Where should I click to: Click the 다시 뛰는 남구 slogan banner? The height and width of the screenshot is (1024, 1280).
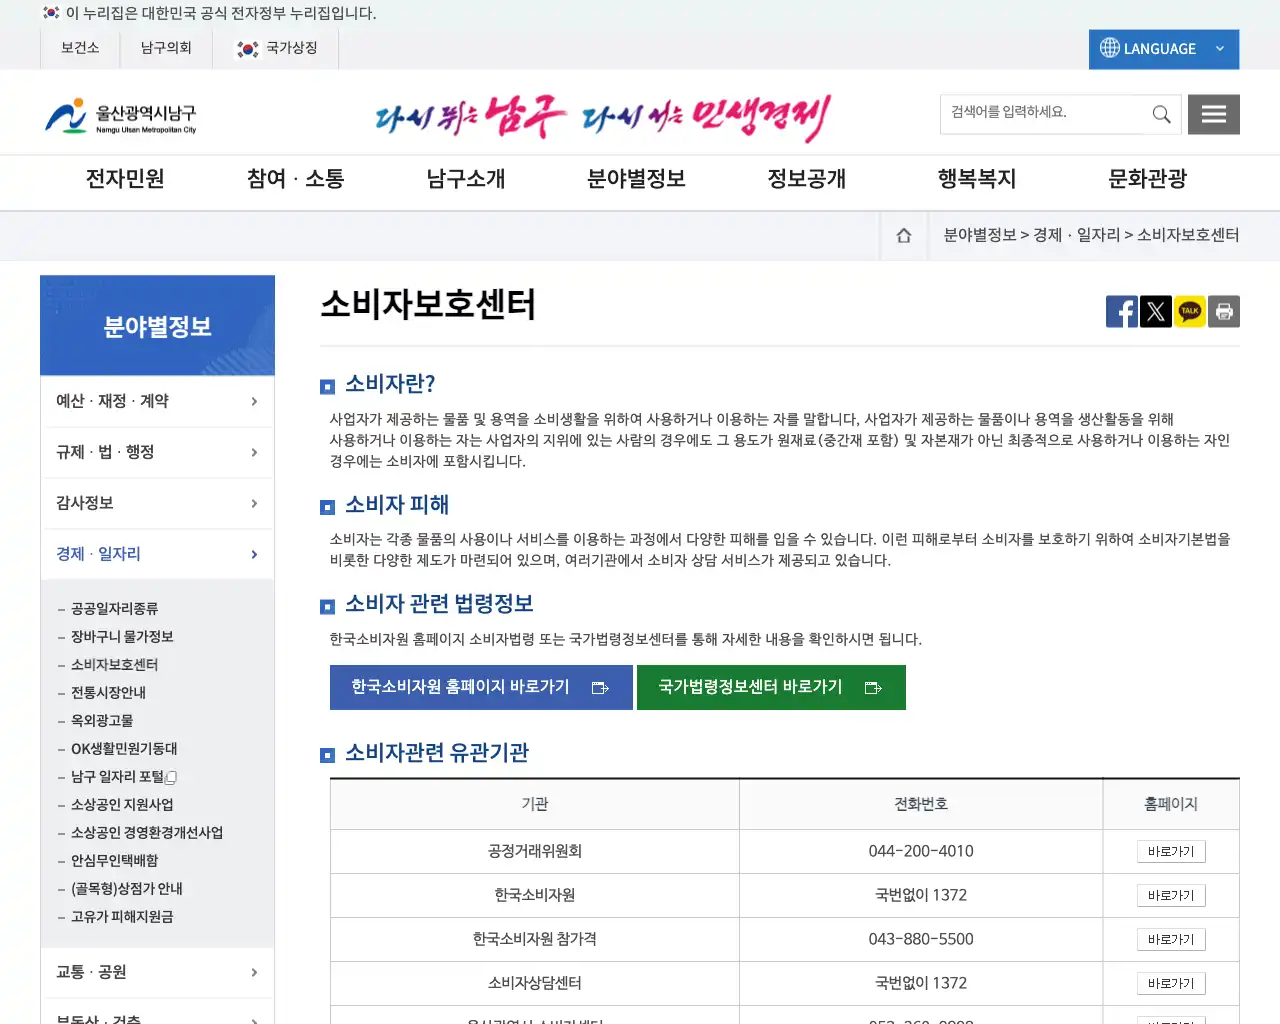(x=603, y=118)
